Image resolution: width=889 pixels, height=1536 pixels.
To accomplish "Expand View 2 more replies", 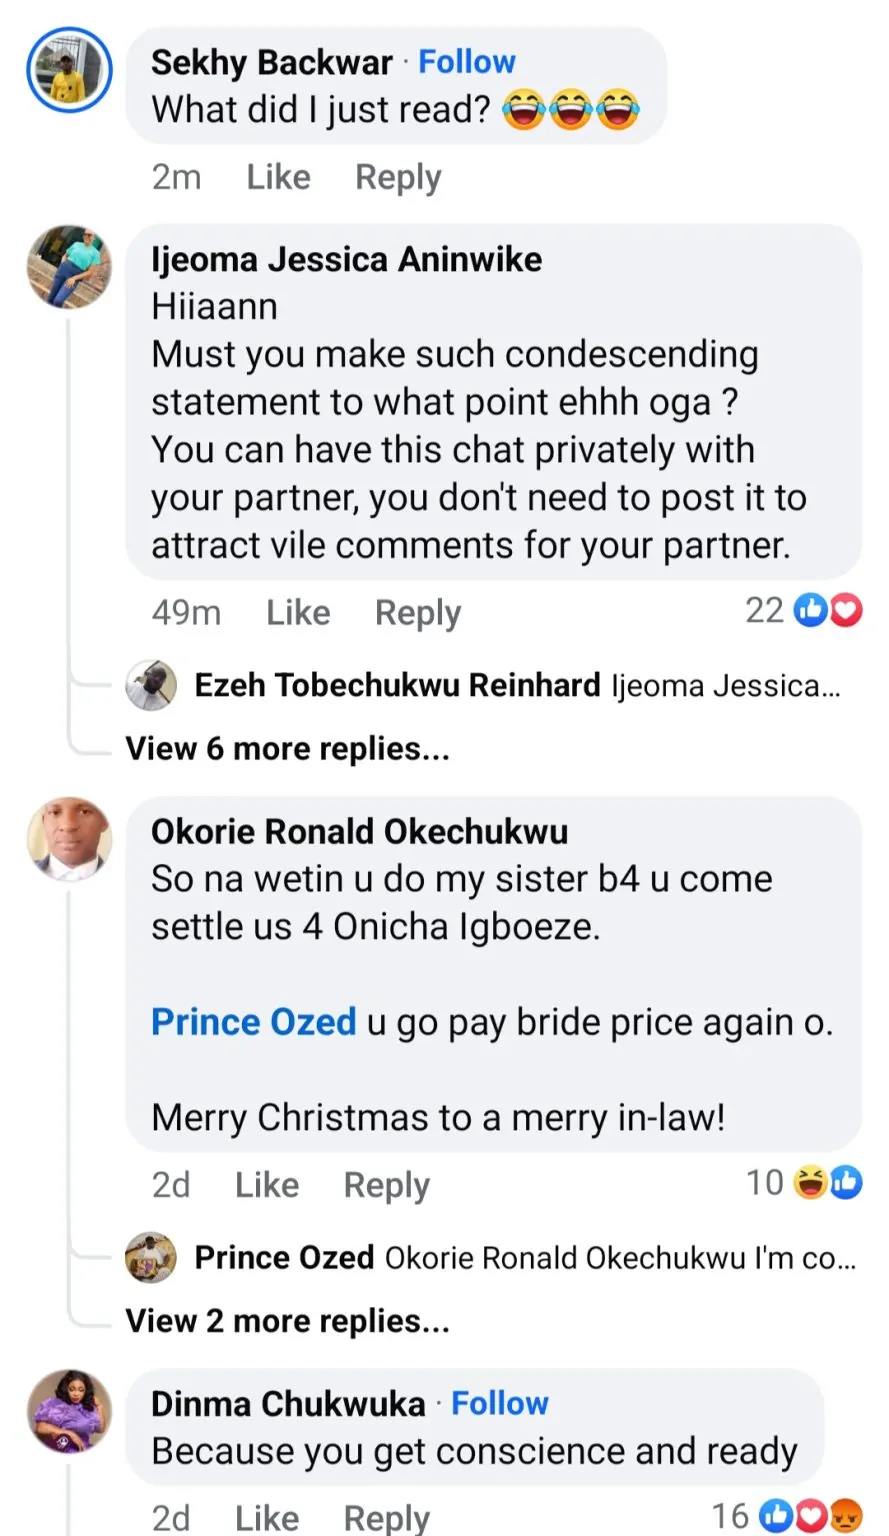I will pos(288,1321).
